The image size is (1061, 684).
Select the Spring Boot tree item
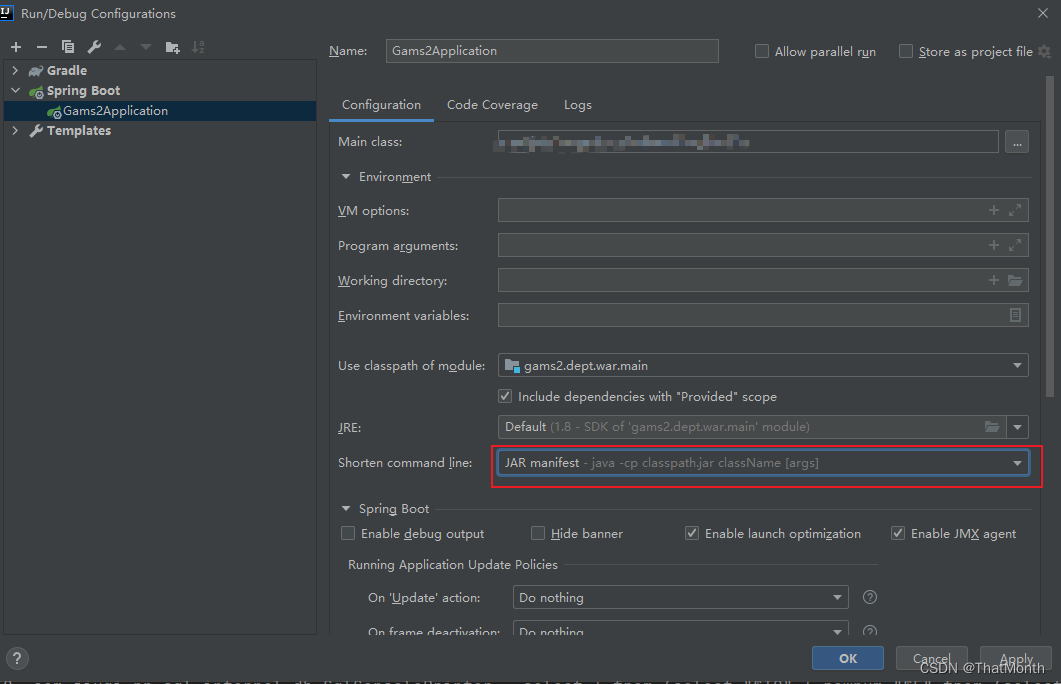click(83, 90)
